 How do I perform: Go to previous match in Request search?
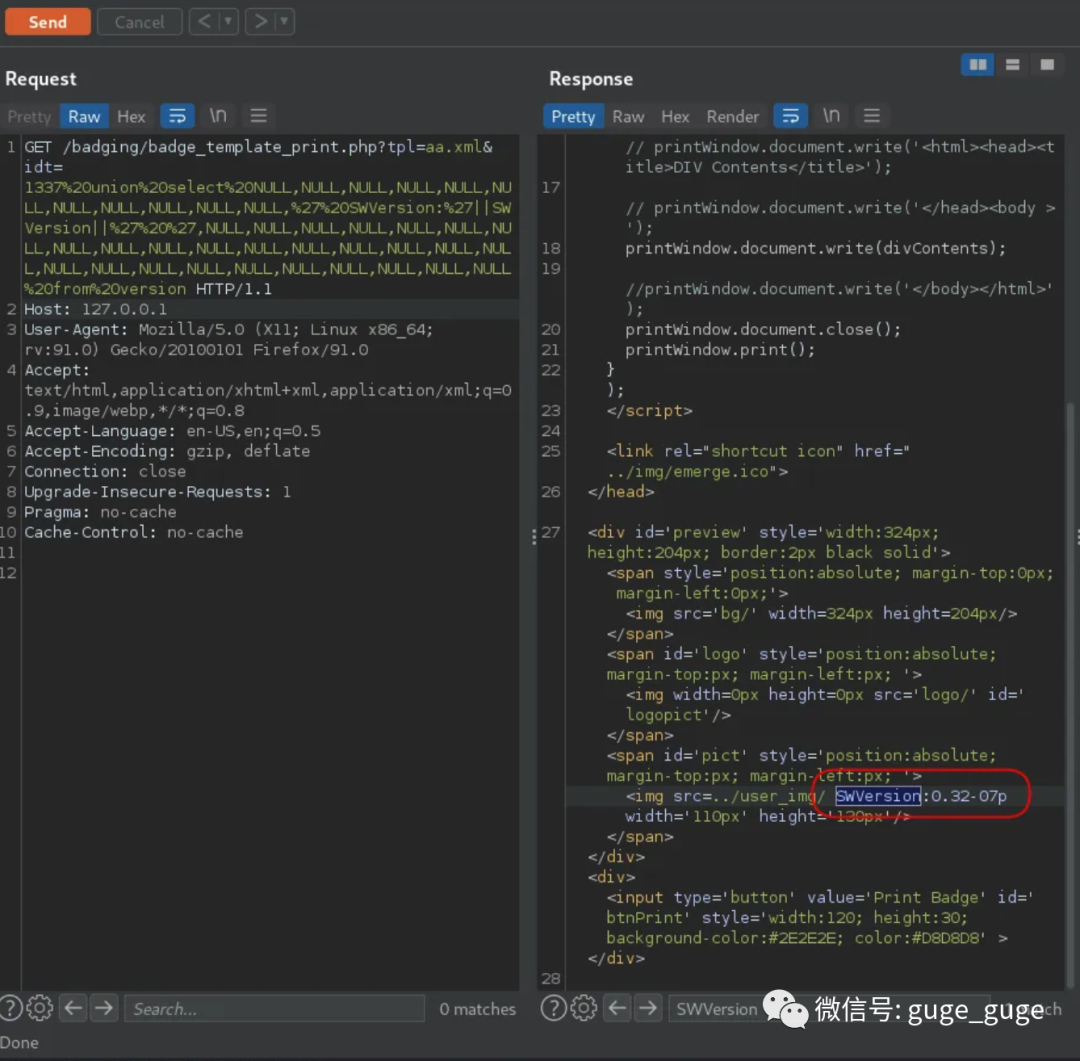(73, 1008)
